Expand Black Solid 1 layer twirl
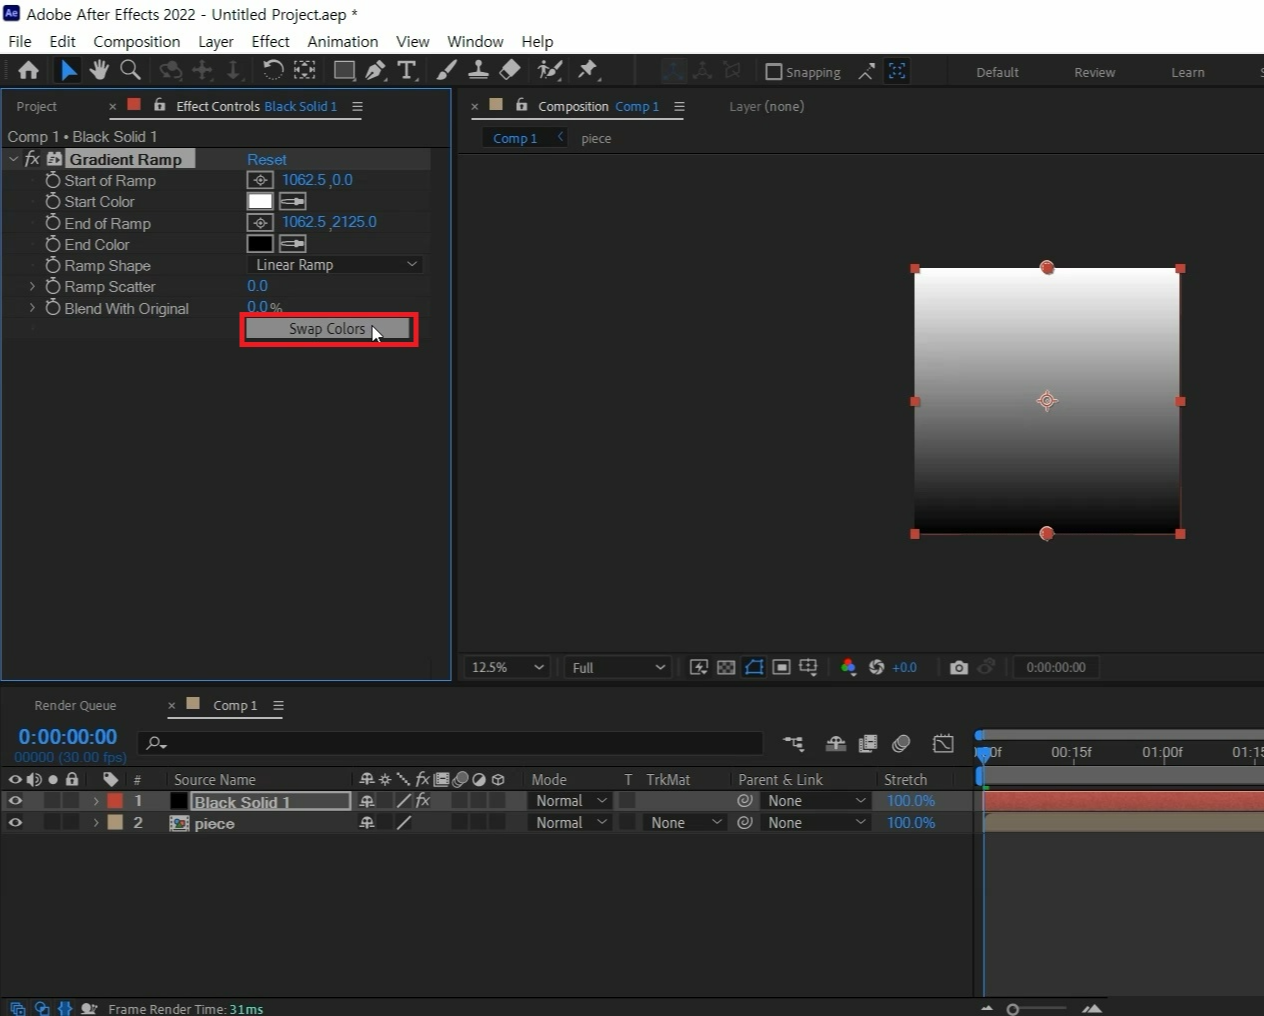 click(96, 801)
